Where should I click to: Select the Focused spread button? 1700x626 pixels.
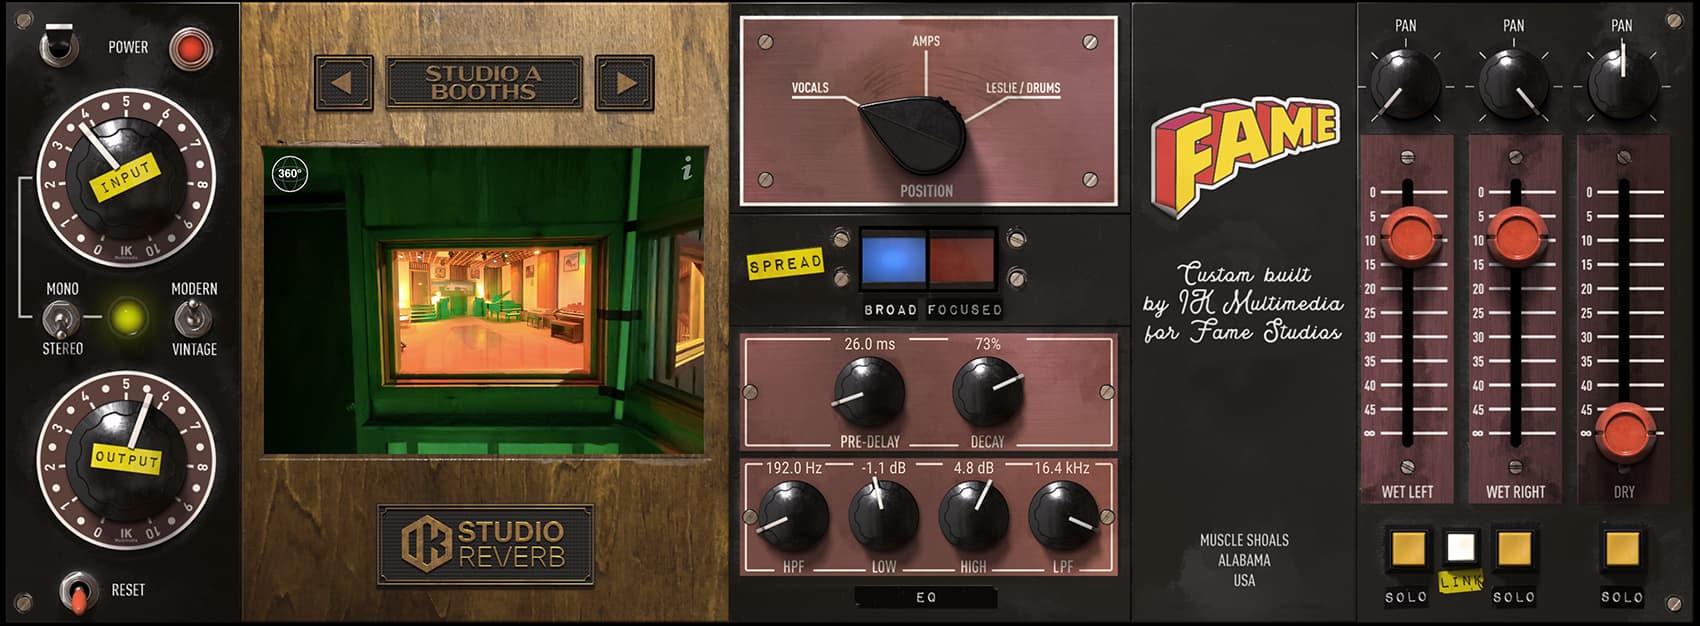963,259
